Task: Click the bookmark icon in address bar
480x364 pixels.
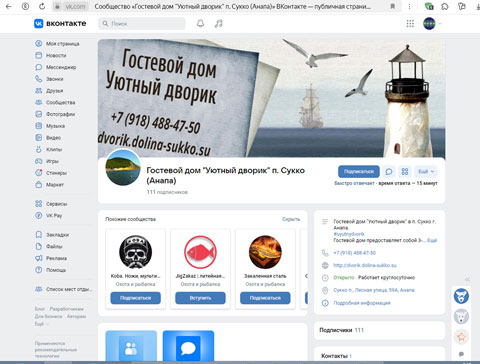Action: [x=393, y=6]
